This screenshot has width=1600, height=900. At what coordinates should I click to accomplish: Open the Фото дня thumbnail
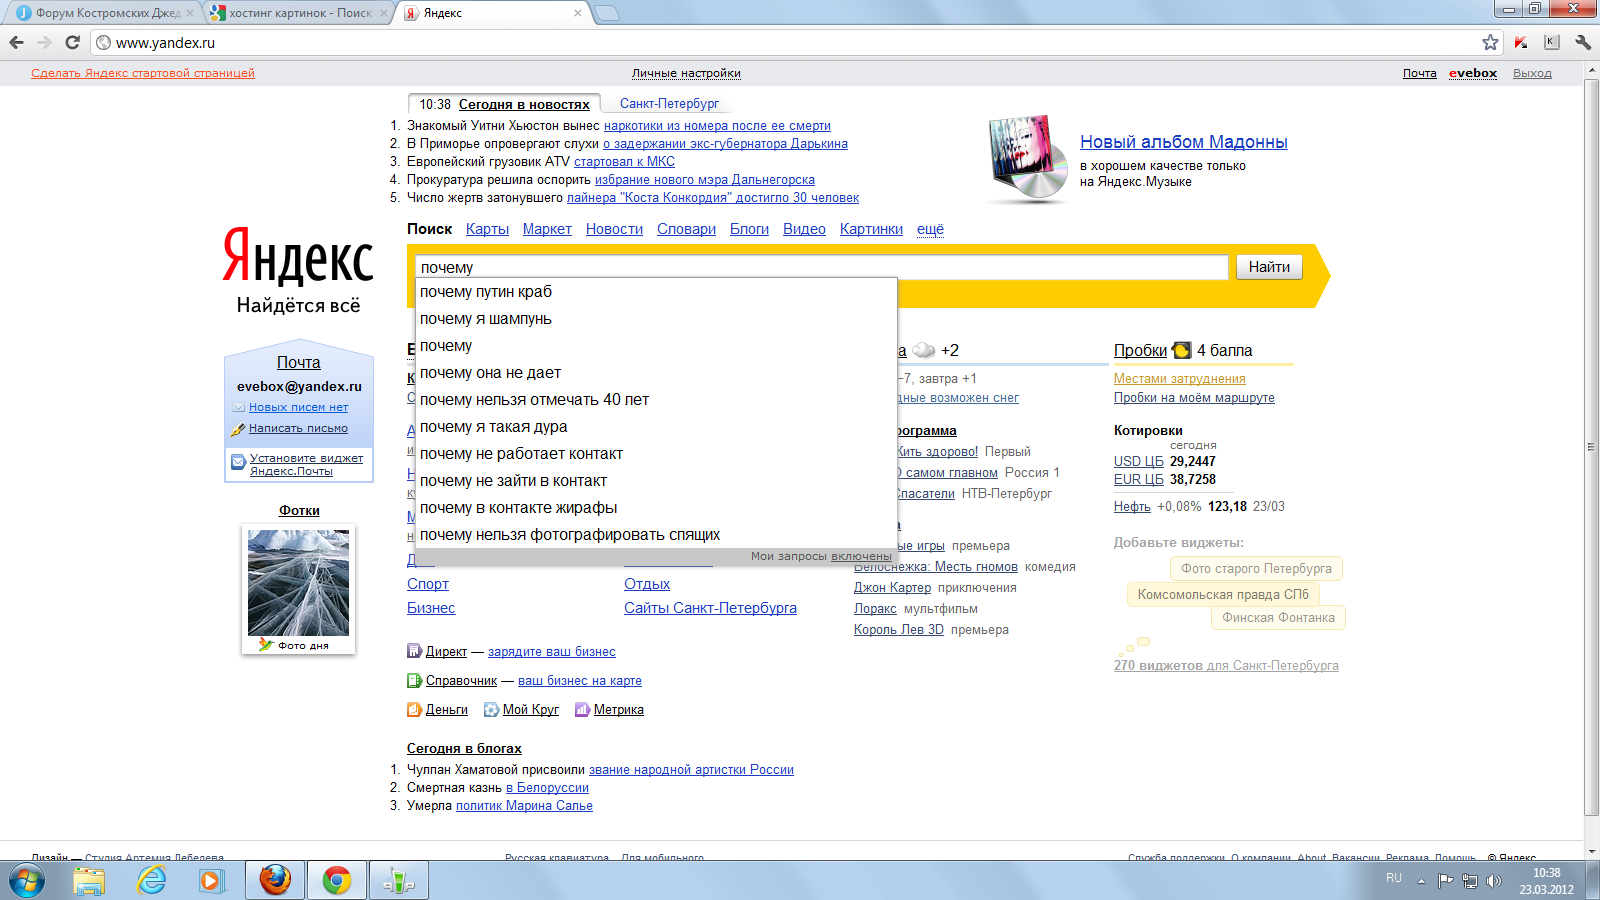click(x=298, y=583)
